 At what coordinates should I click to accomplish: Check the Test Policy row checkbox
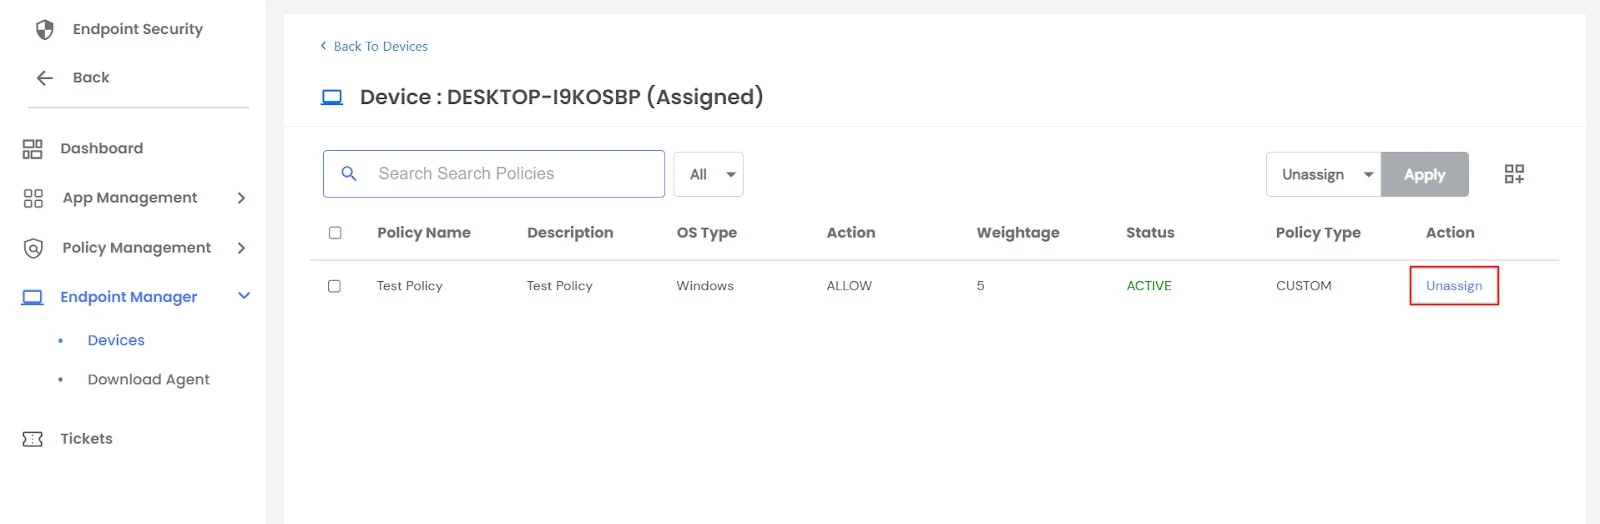coord(335,286)
